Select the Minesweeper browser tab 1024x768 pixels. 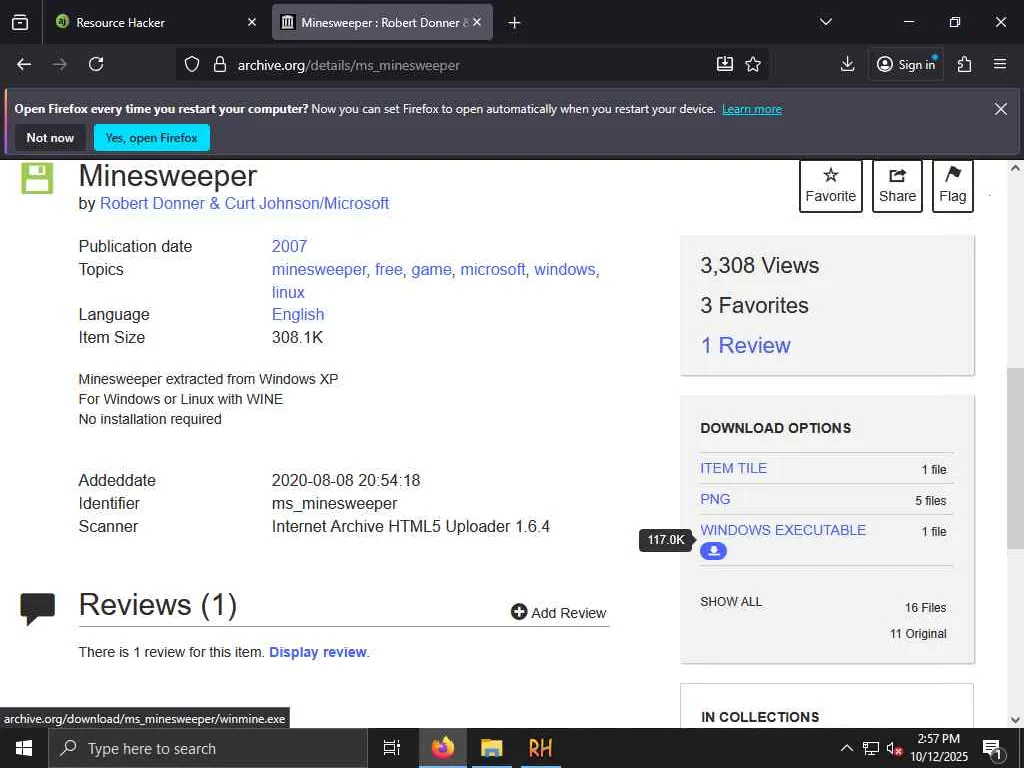[x=382, y=22]
